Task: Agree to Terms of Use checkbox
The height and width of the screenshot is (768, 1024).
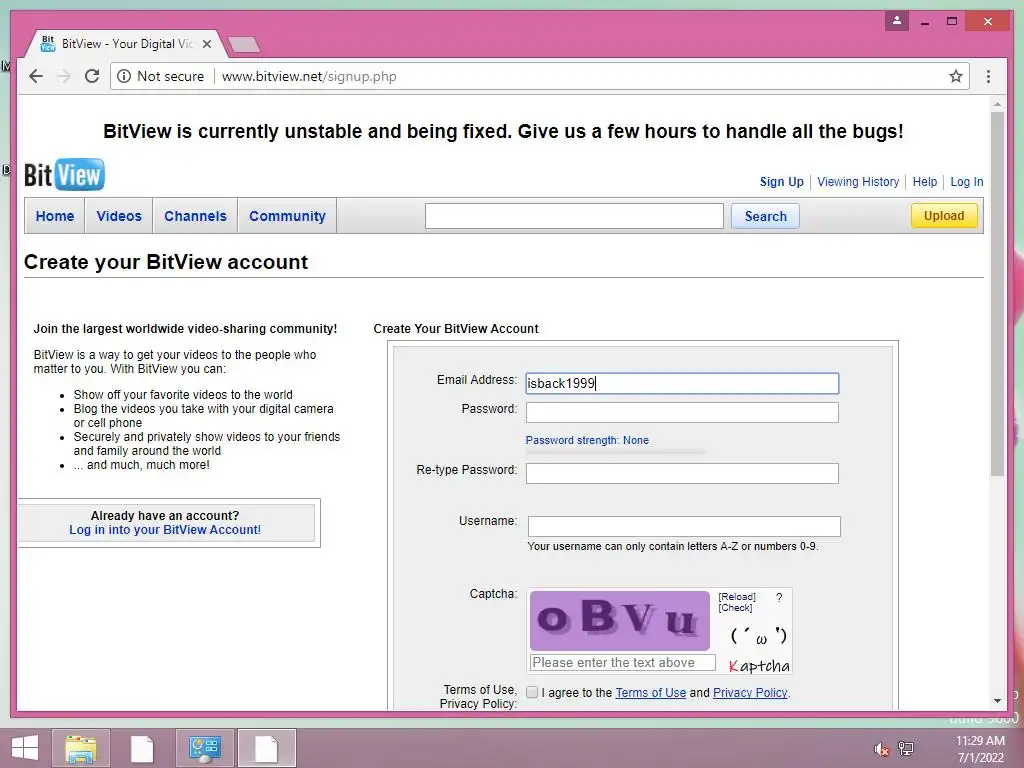Action: [532, 692]
